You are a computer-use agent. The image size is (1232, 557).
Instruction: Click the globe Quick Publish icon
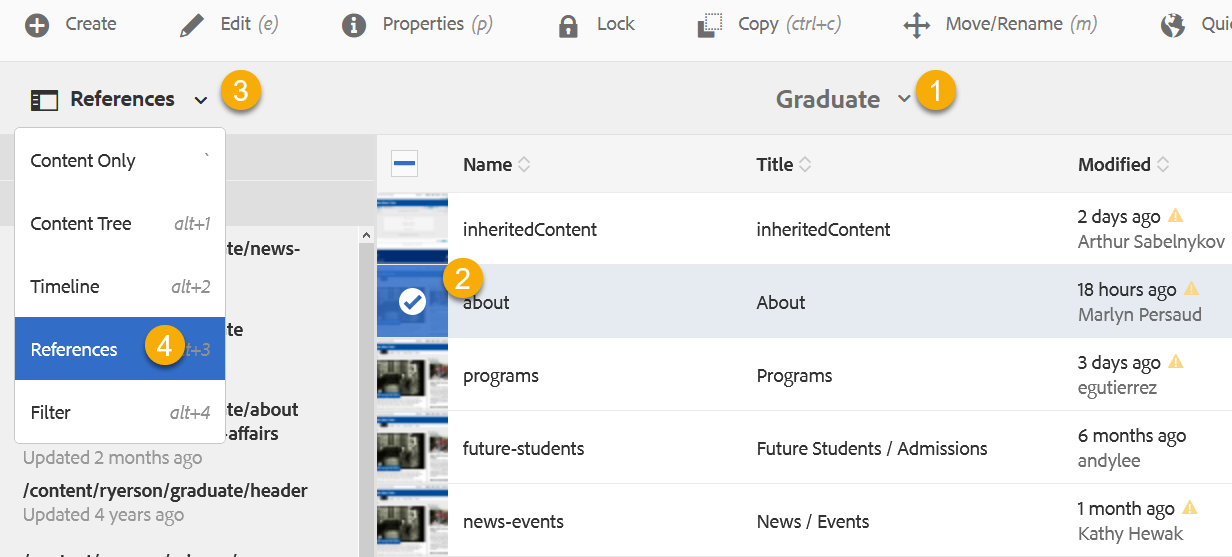(1172, 25)
